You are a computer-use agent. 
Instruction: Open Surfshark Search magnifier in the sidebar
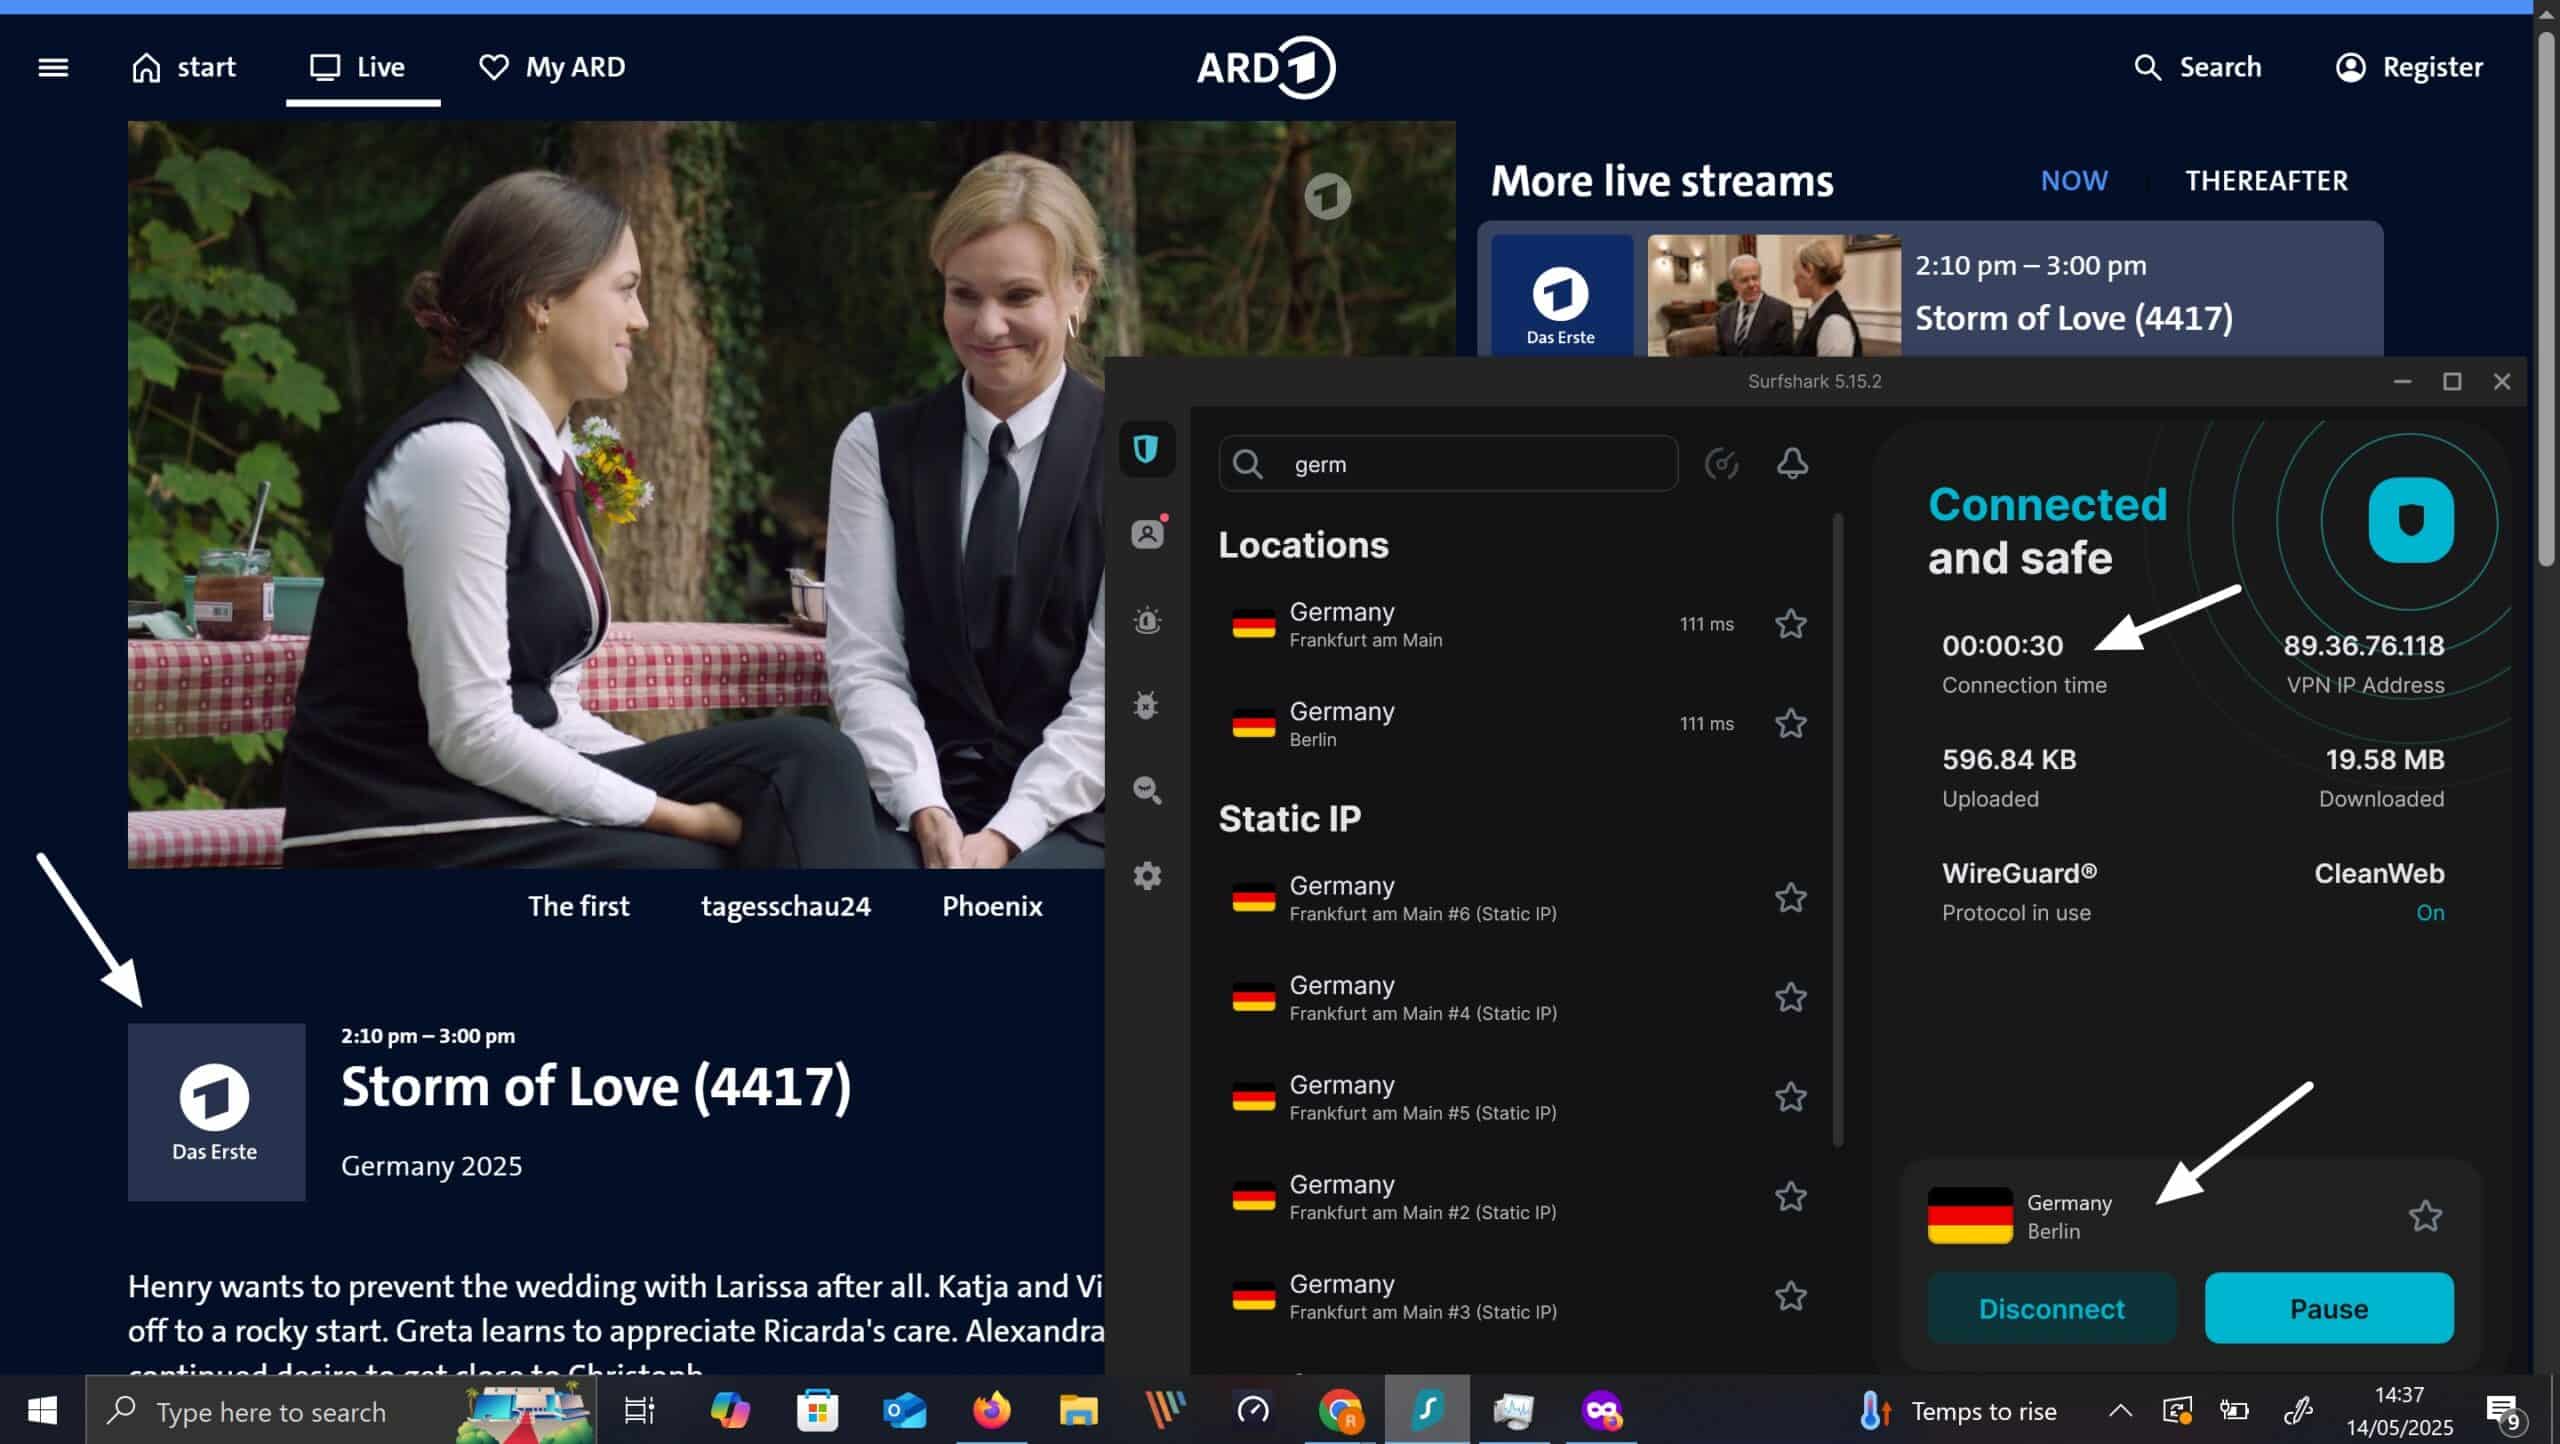pyautogui.click(x=1147, y=790)
